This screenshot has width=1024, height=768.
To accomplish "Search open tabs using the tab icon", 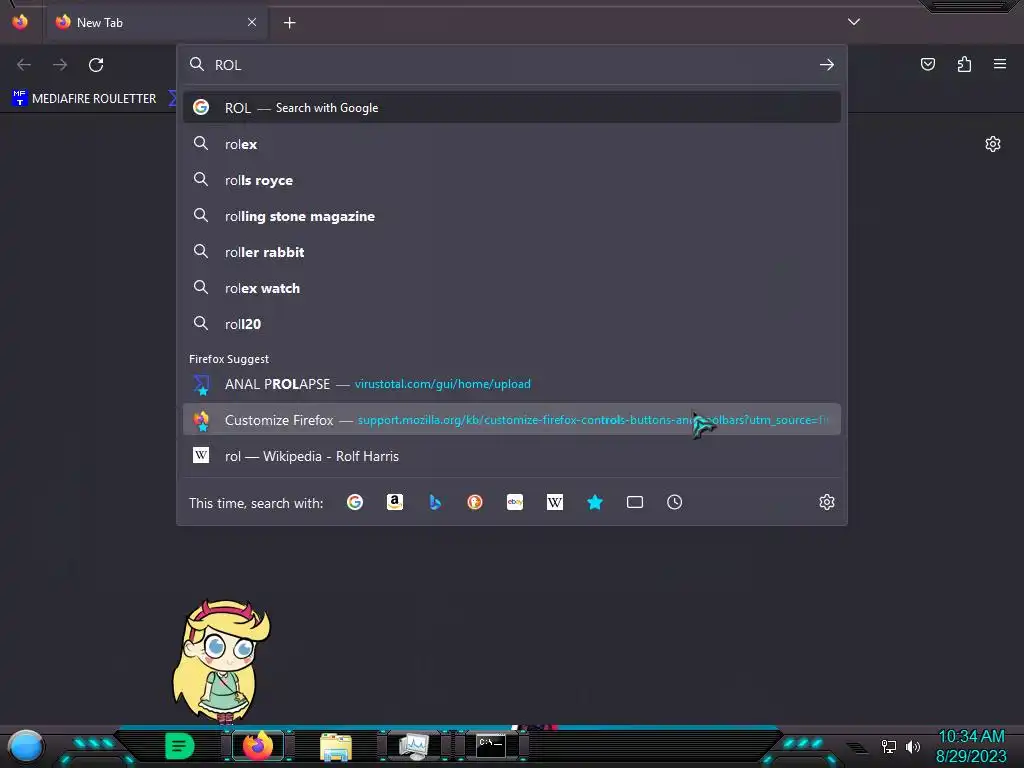I will click(x=635, y=502).
